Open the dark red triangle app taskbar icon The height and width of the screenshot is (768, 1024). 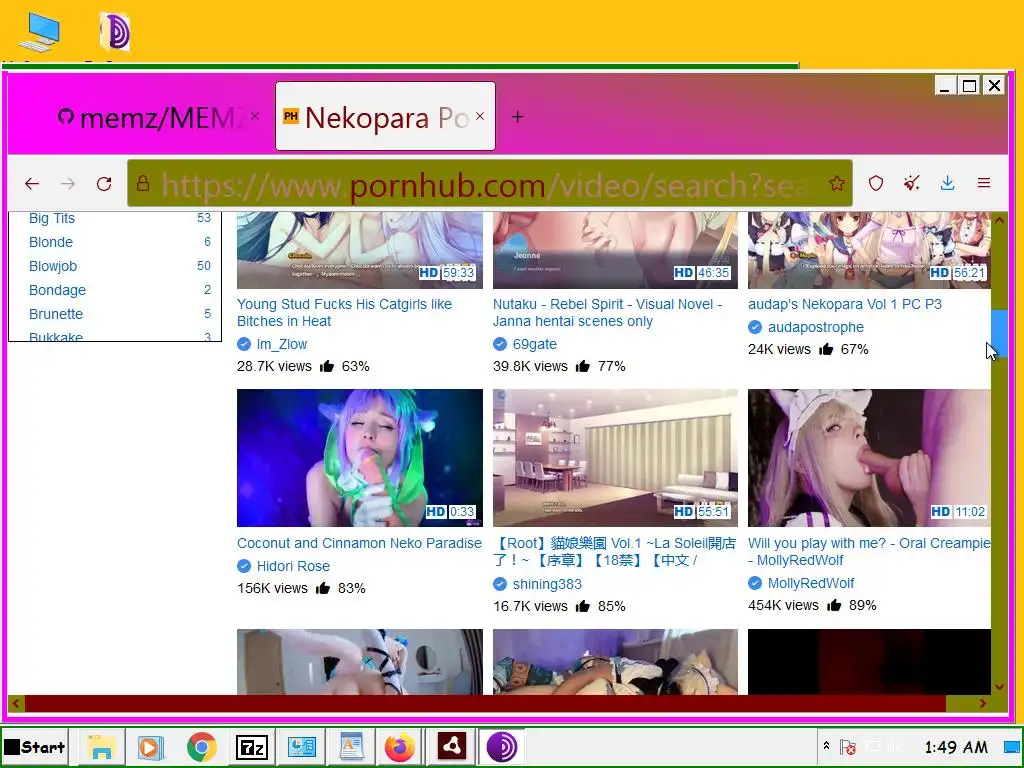click(x=451, y=746)
